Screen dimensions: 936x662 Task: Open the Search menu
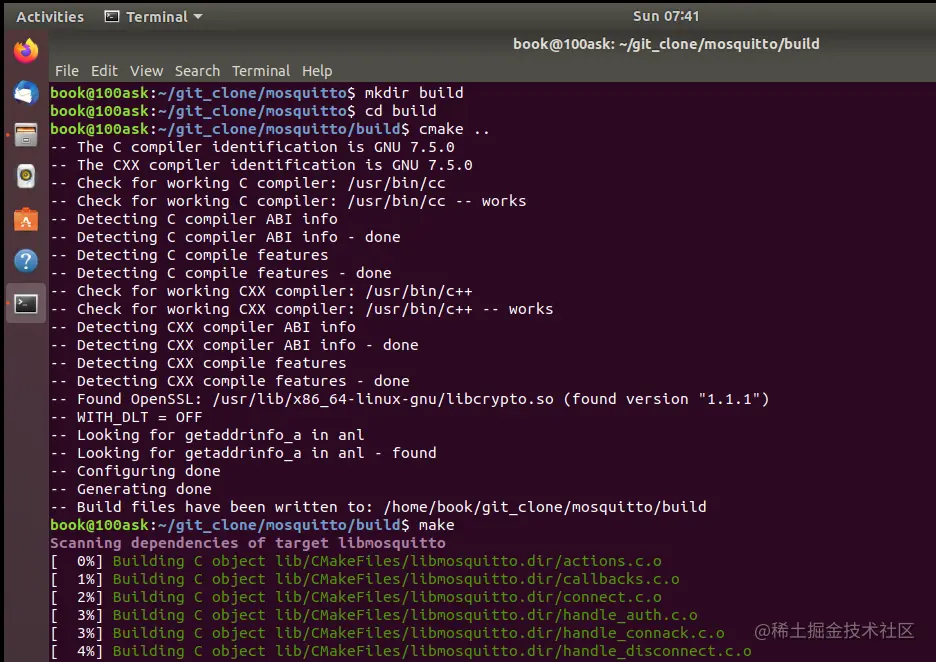click(x=197, y=71)
